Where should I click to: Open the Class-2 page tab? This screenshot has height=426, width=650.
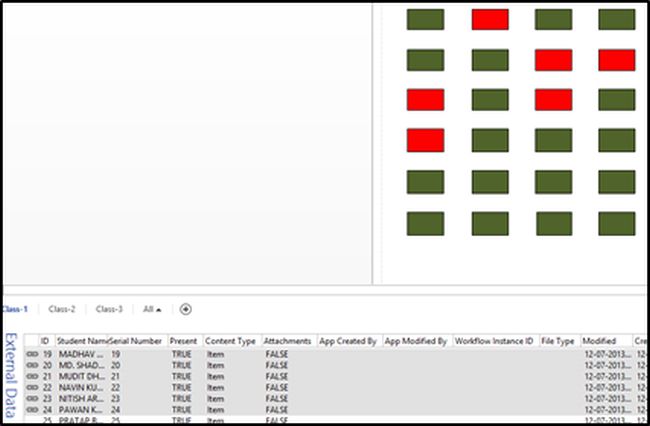click(x=62, y=309)
